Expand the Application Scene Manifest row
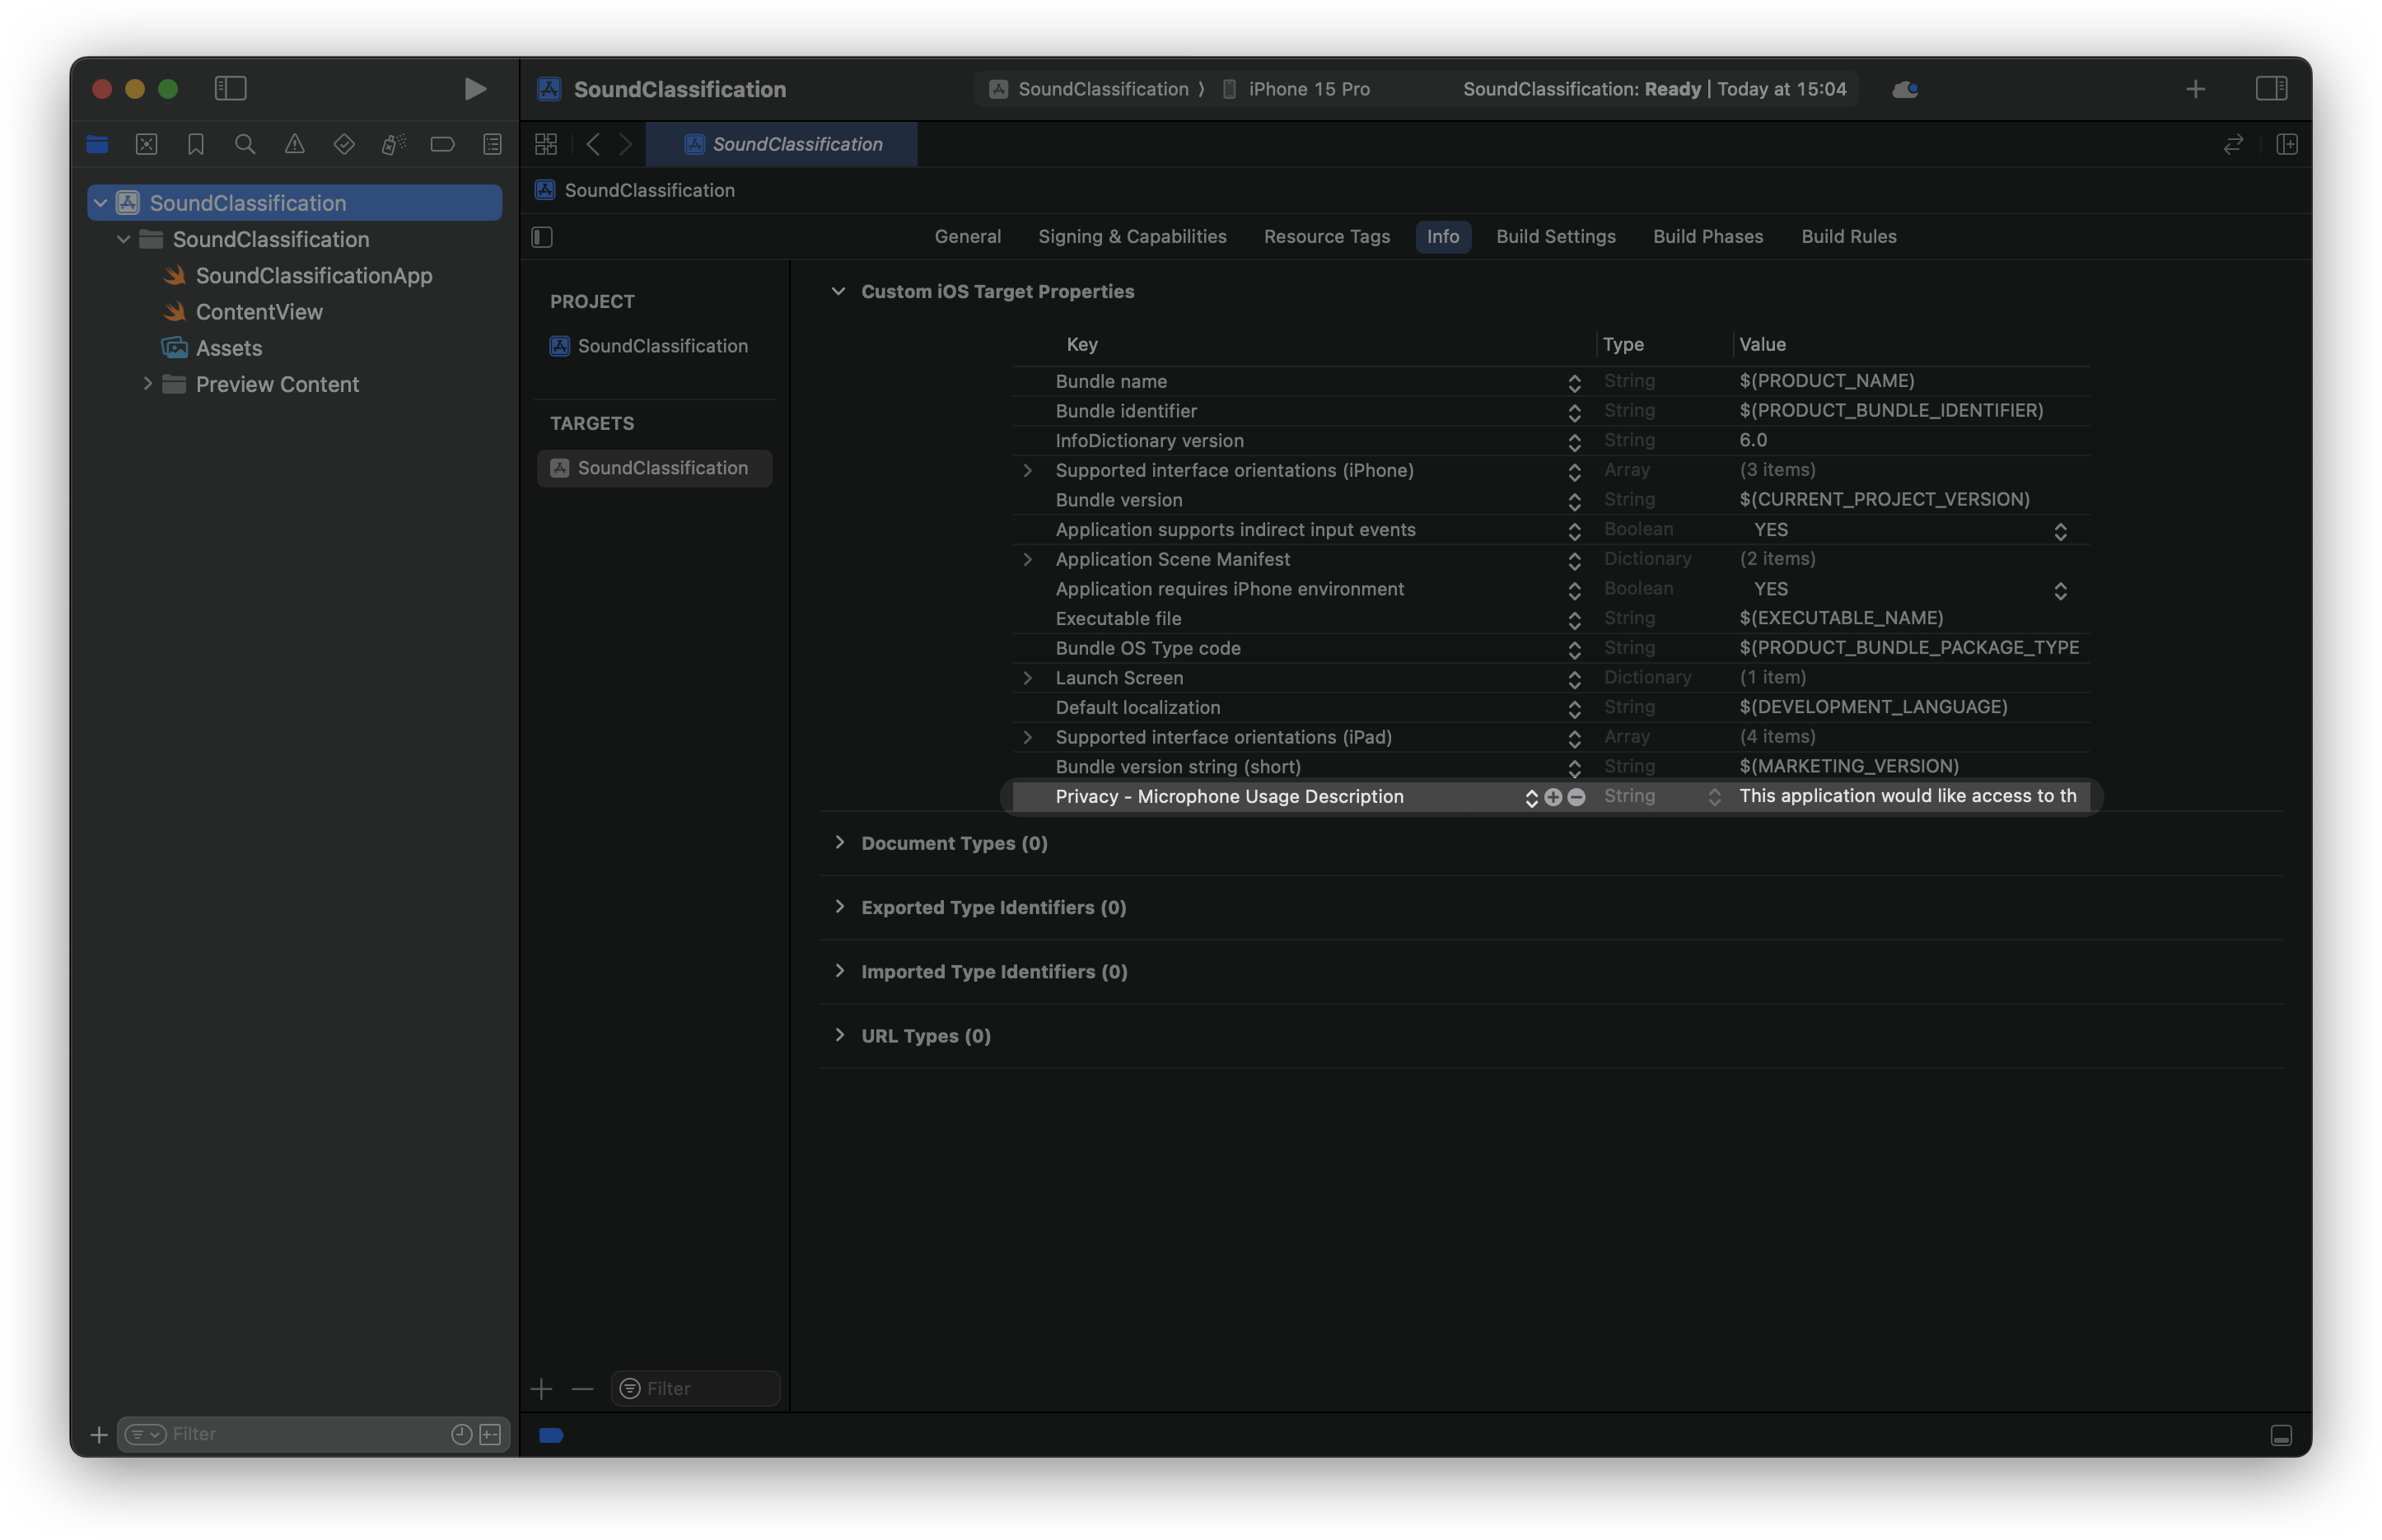Screen dimensions: 2382x1540 coord(1028,559)
